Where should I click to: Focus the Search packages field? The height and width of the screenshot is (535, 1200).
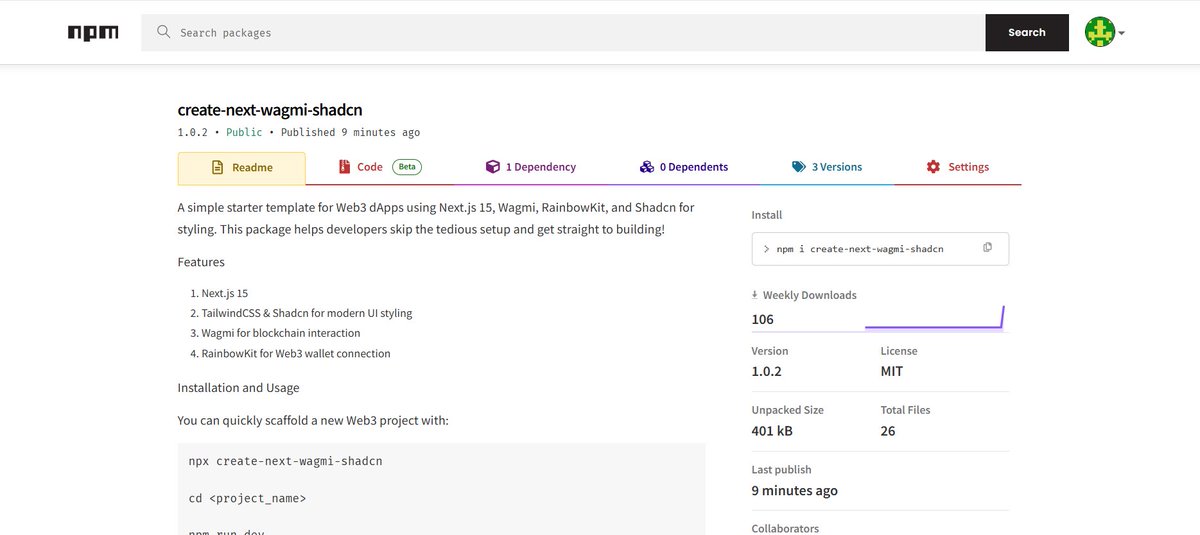[563, 33]
